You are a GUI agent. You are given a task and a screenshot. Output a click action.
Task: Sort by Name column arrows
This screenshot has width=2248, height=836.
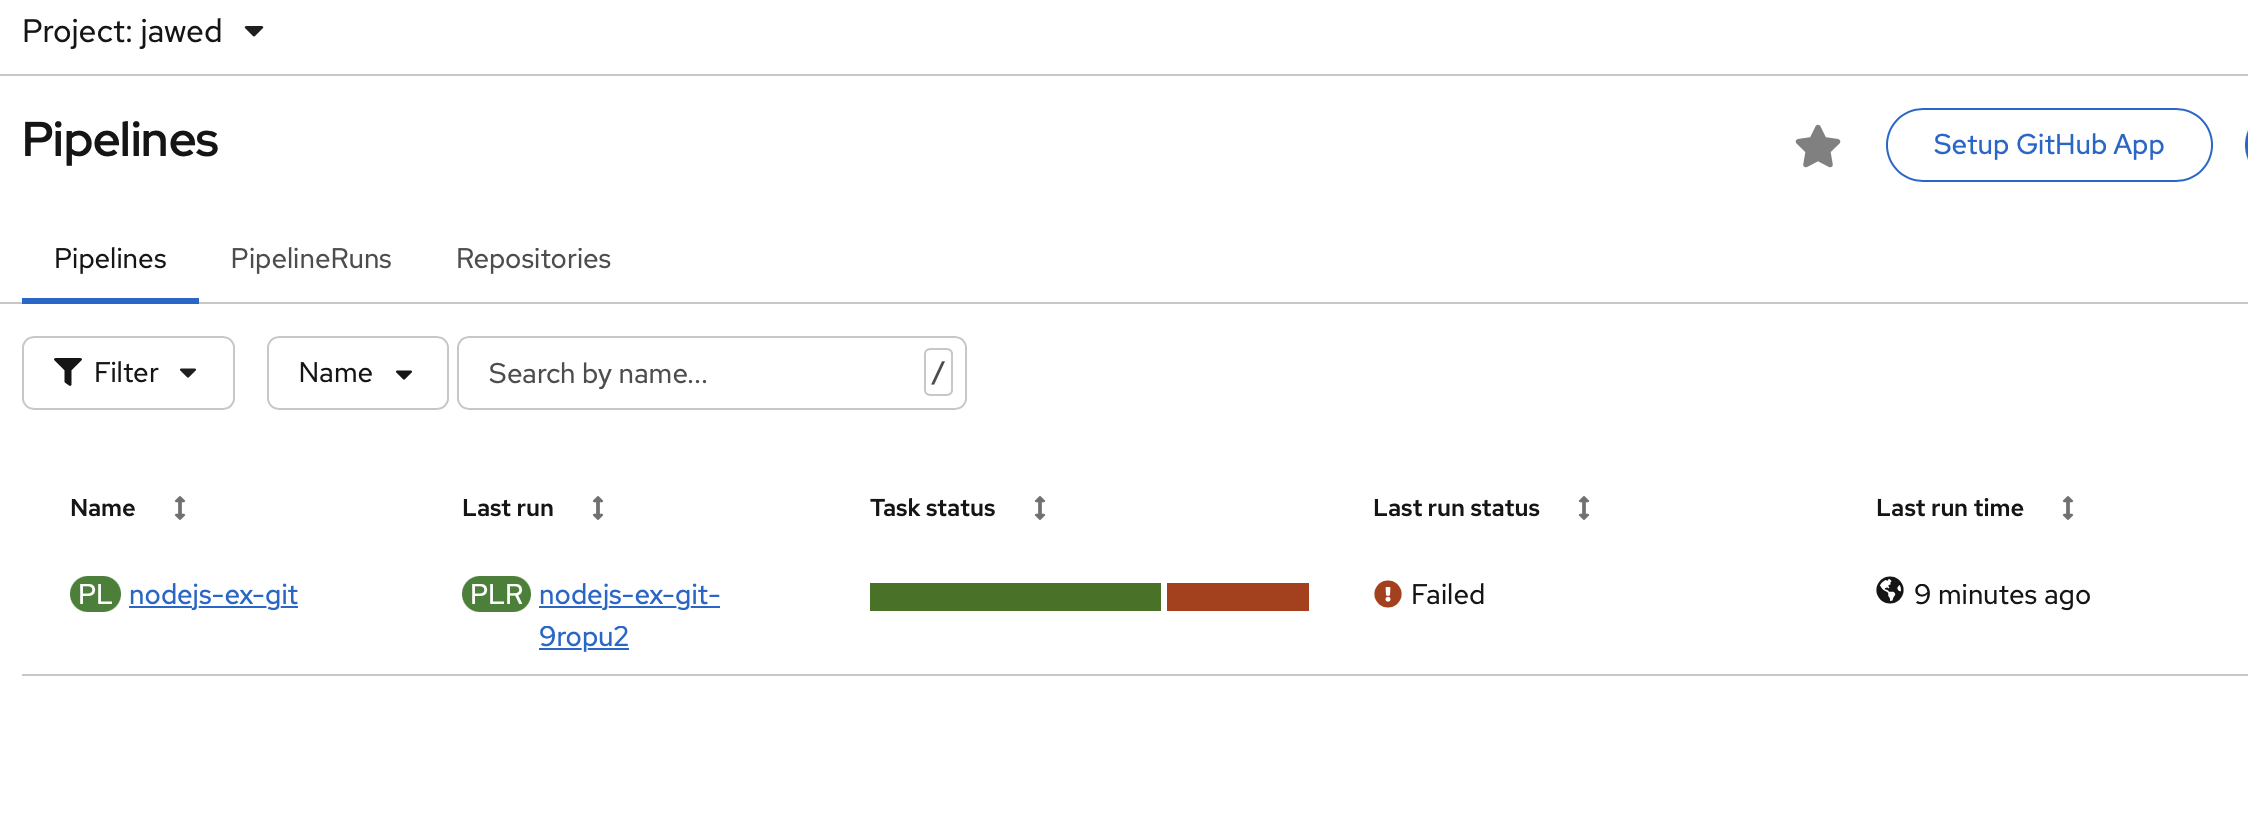click(x=180, y=508)
